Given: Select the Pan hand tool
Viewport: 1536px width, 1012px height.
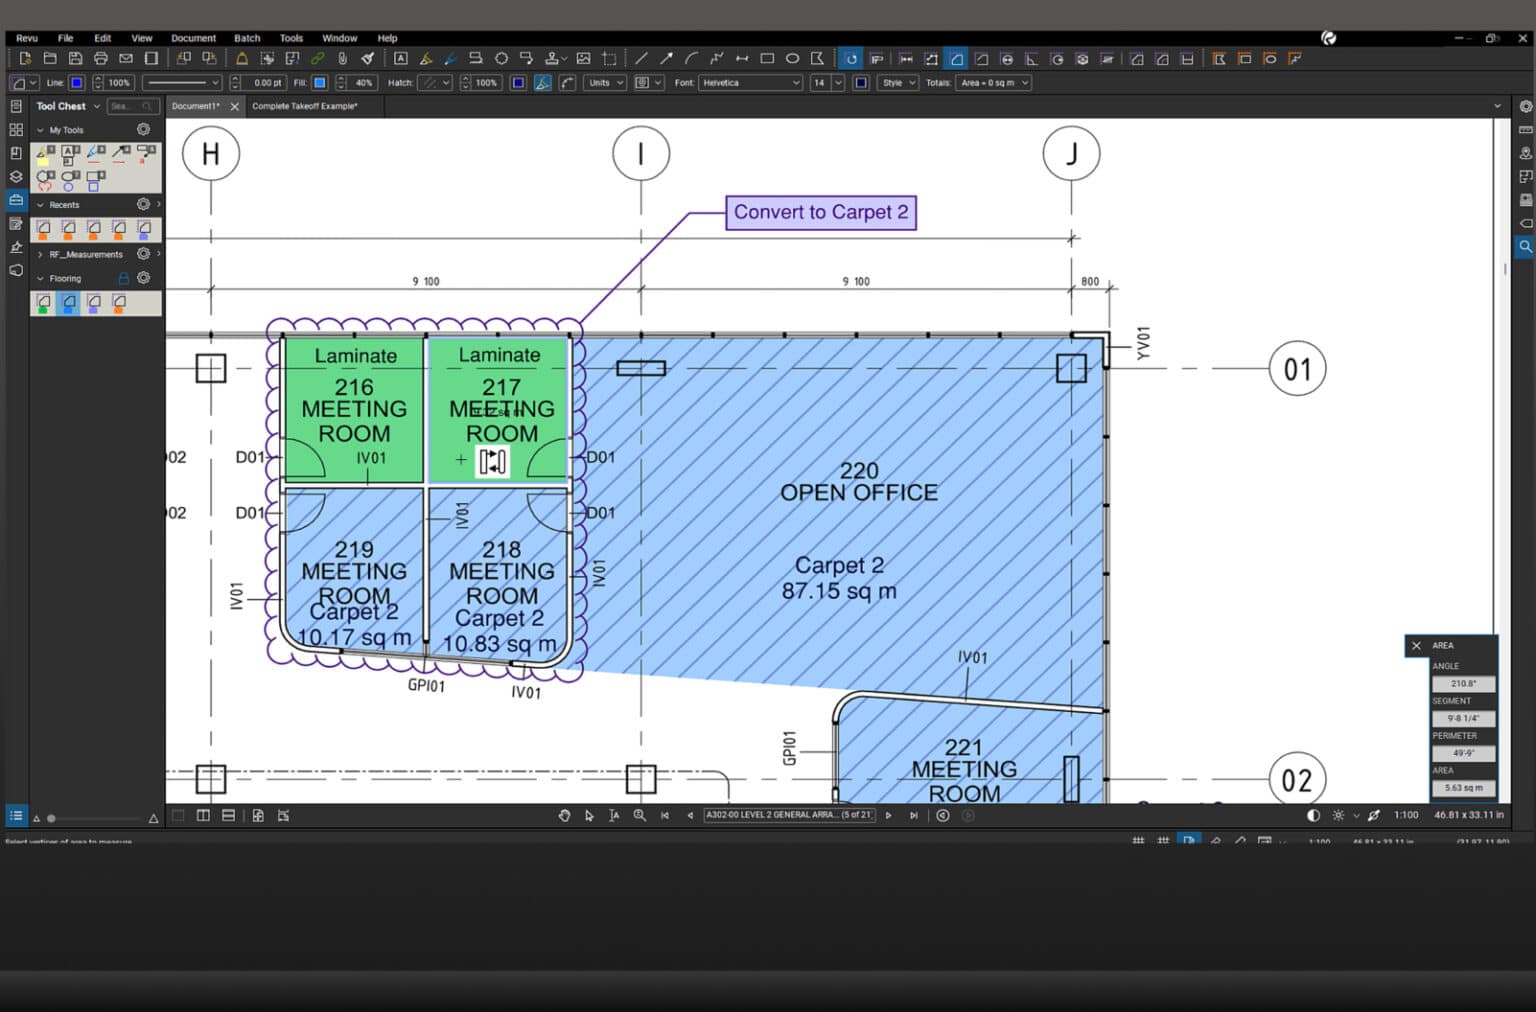Looking at the screenshot, I should (x=564, y=815).
